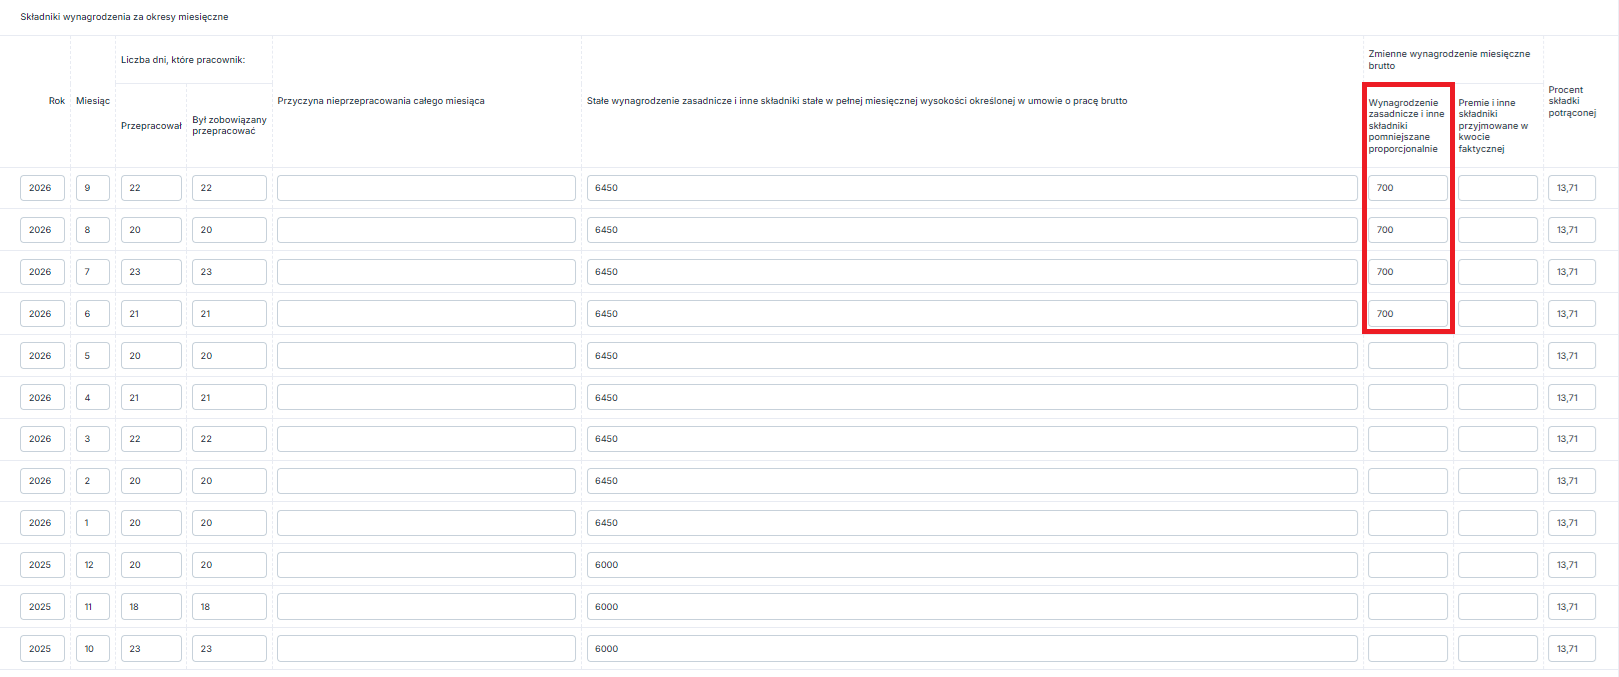This screenshot has width=1619, height=677.
Task: Click the empty absence reason field for month 7
Action: 426,272
